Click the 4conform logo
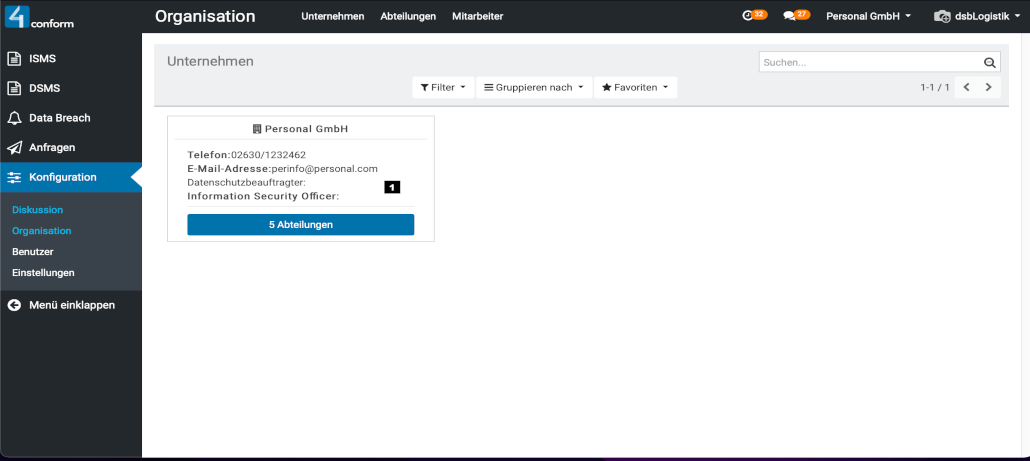Screen dimensions: 1030x461 (x=40, y=17)
